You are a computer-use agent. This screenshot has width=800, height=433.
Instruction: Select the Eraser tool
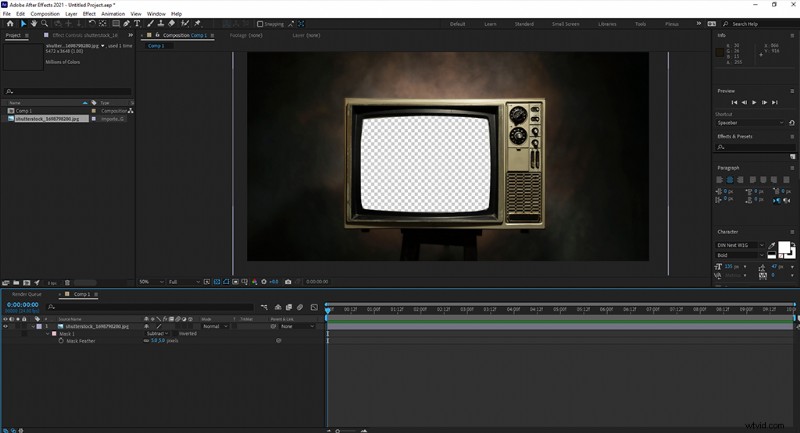(x=171, y=23)
